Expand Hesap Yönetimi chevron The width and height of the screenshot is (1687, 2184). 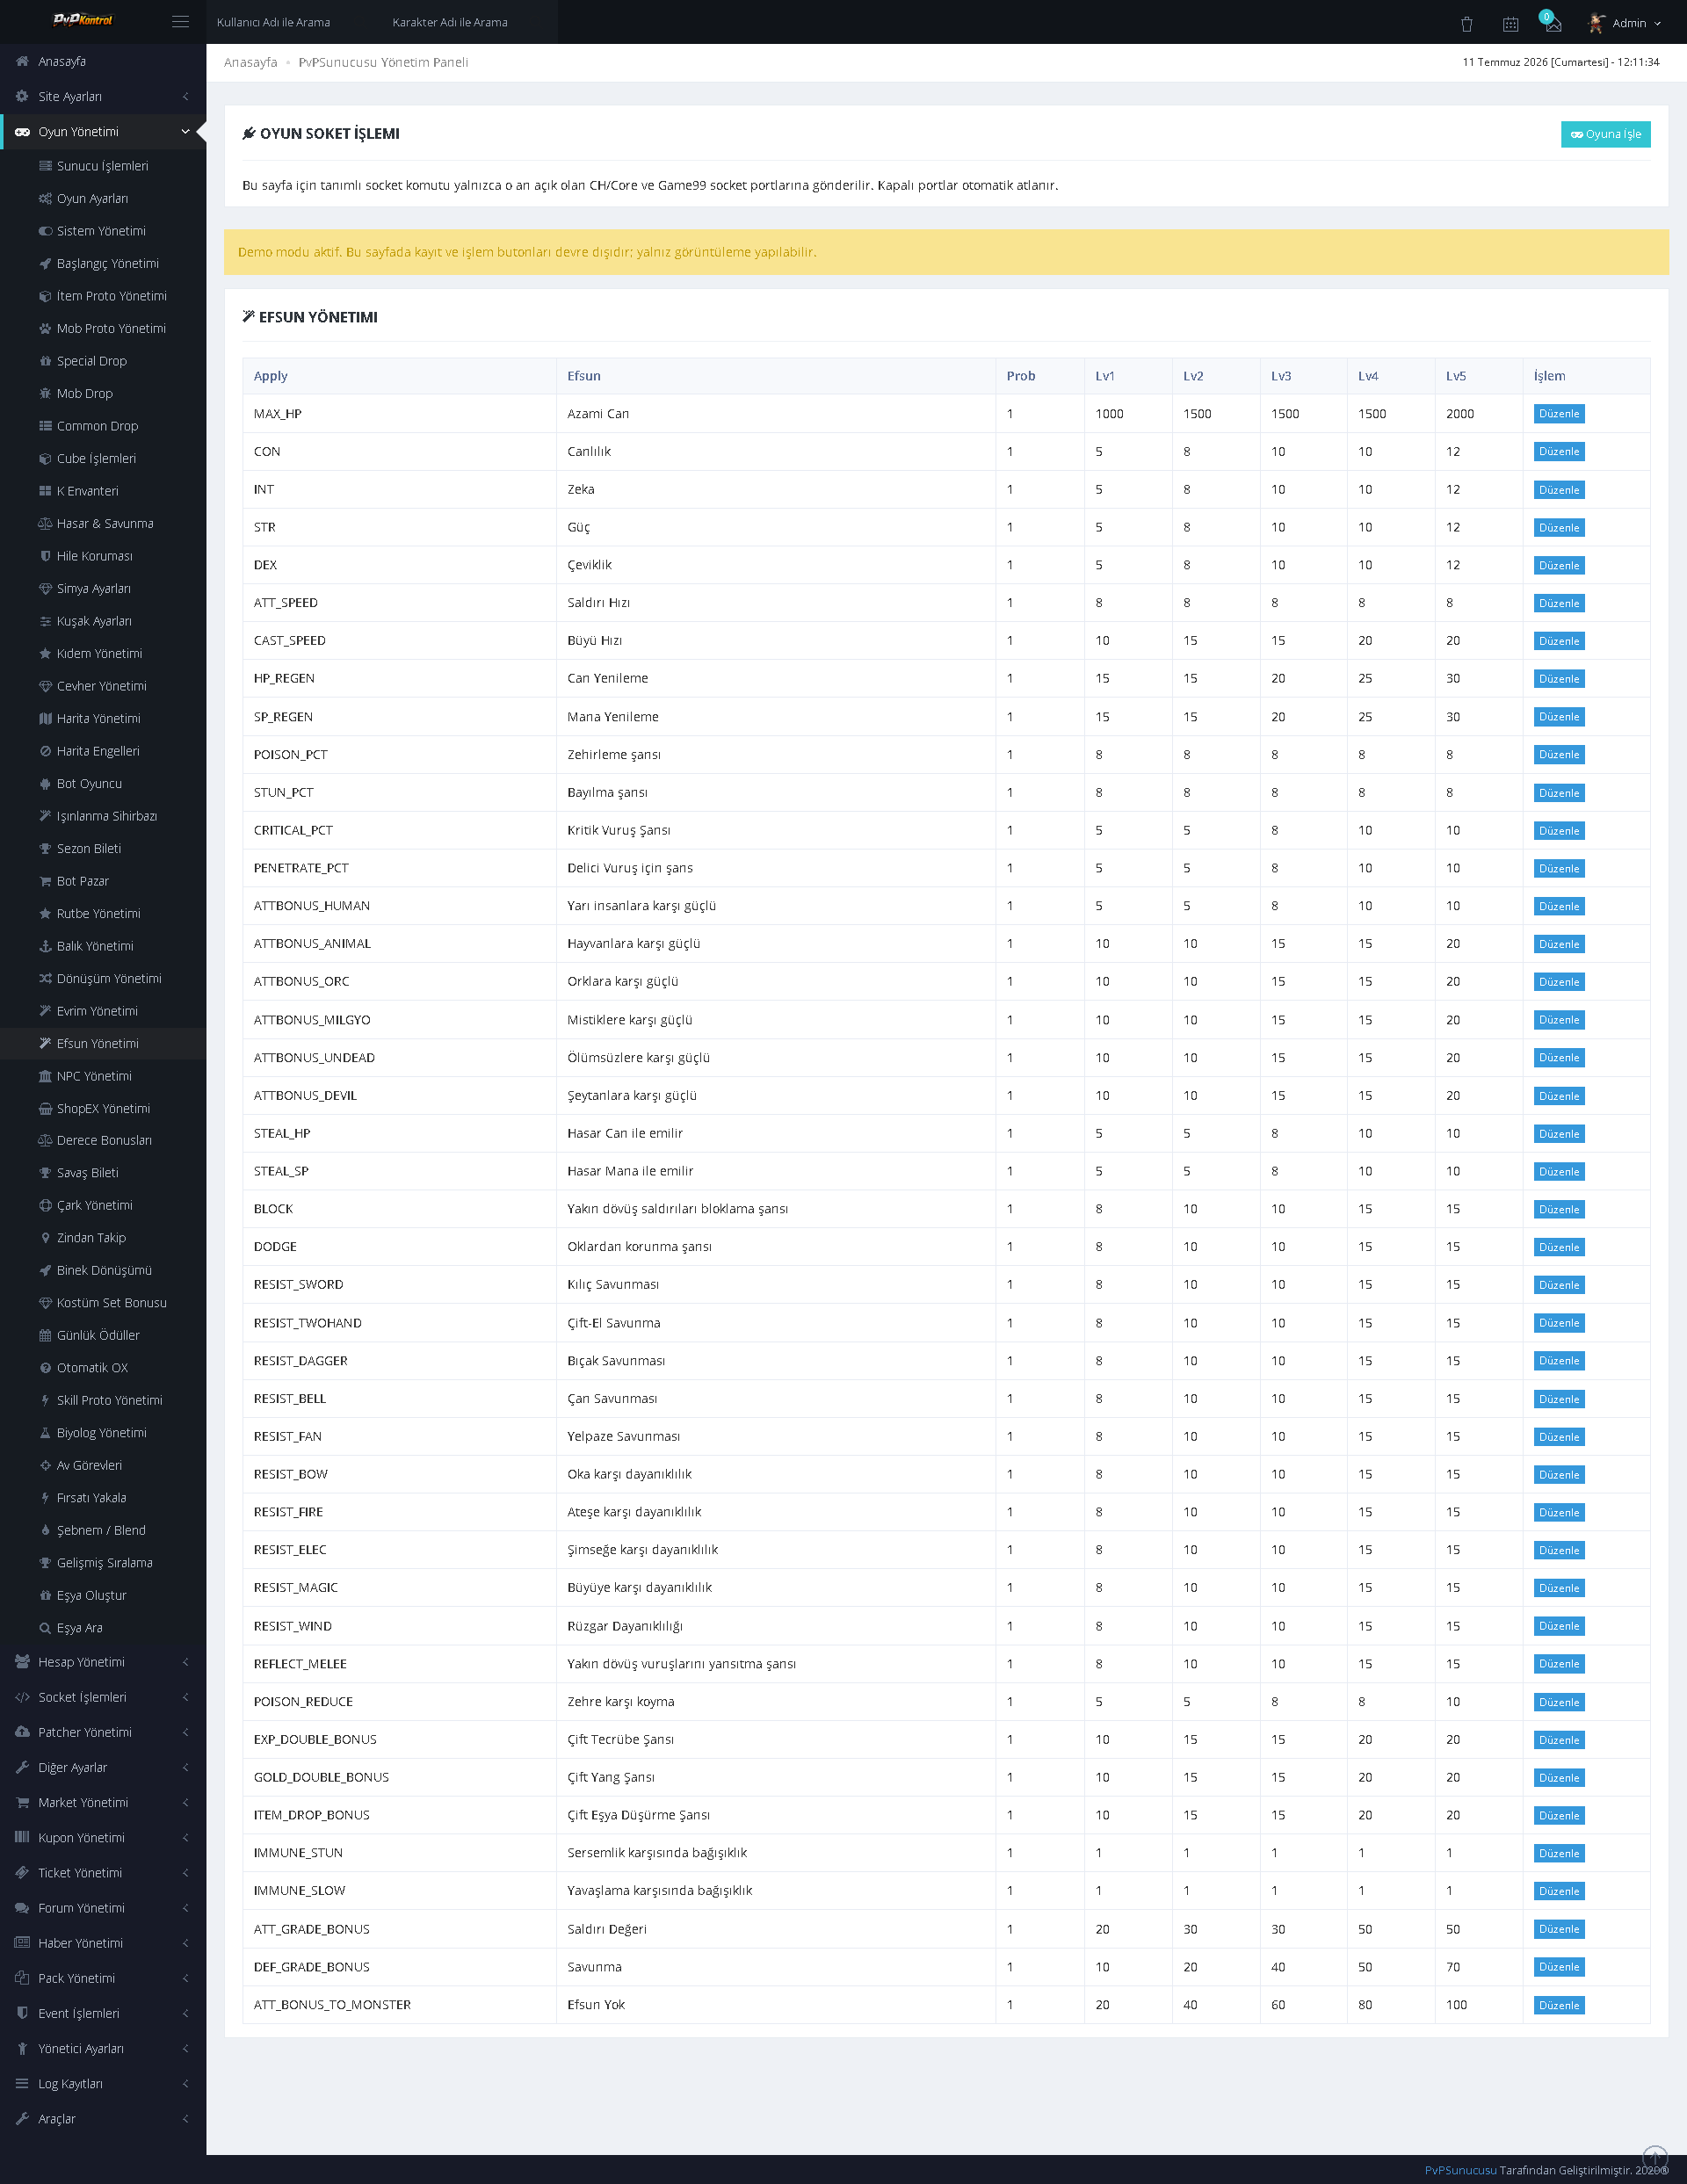pos(185,1662)
